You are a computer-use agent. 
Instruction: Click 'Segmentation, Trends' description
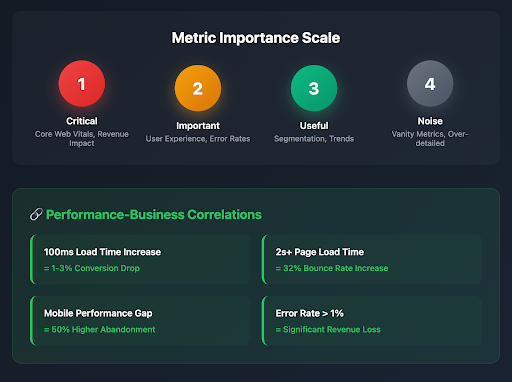[x=314, y=139]
